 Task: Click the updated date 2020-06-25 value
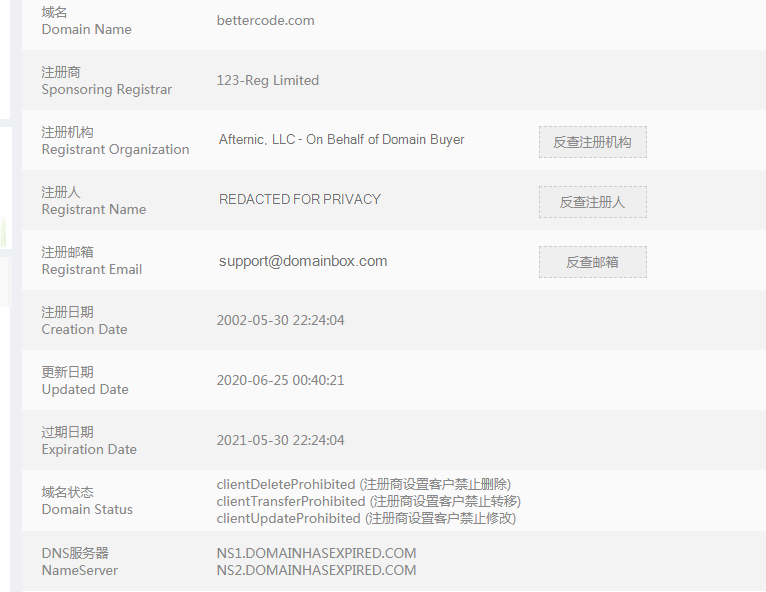click(x=280, y=380)
